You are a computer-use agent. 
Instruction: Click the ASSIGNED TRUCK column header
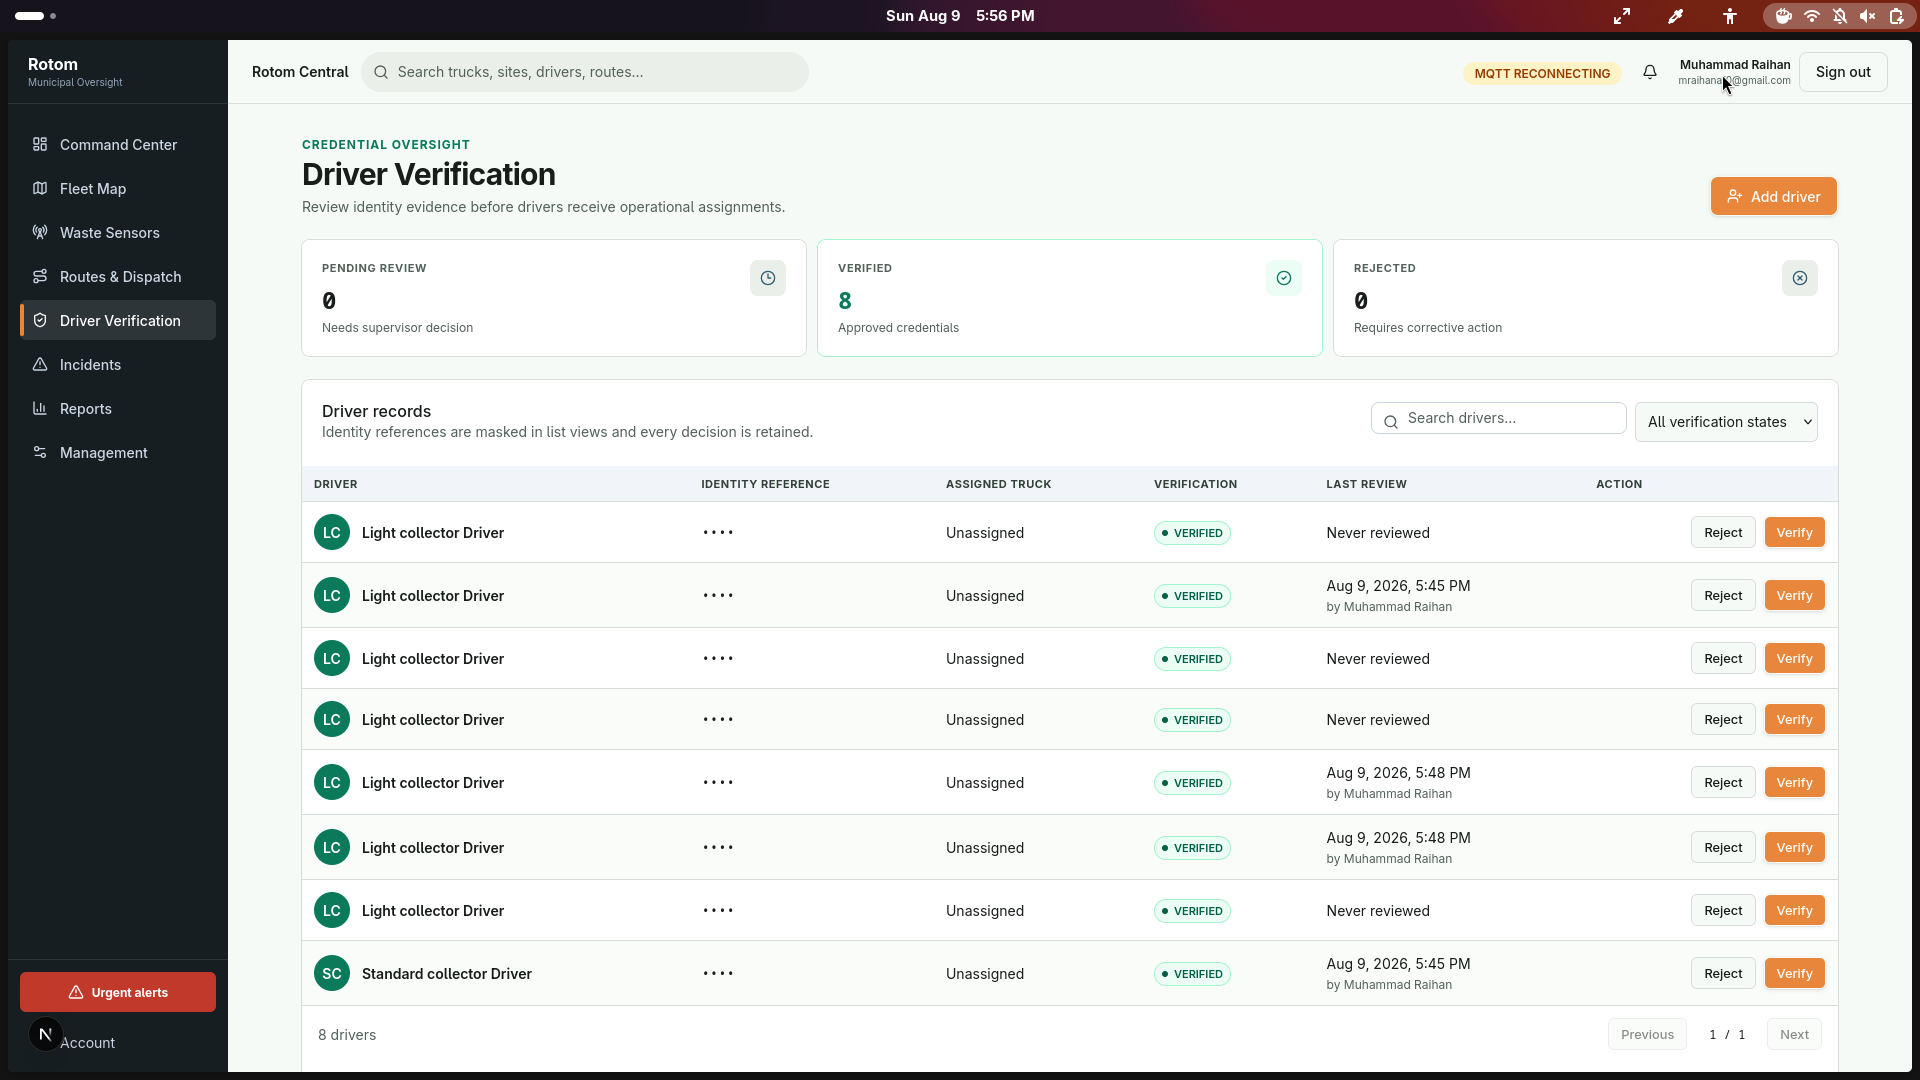(x=998, y=484)
